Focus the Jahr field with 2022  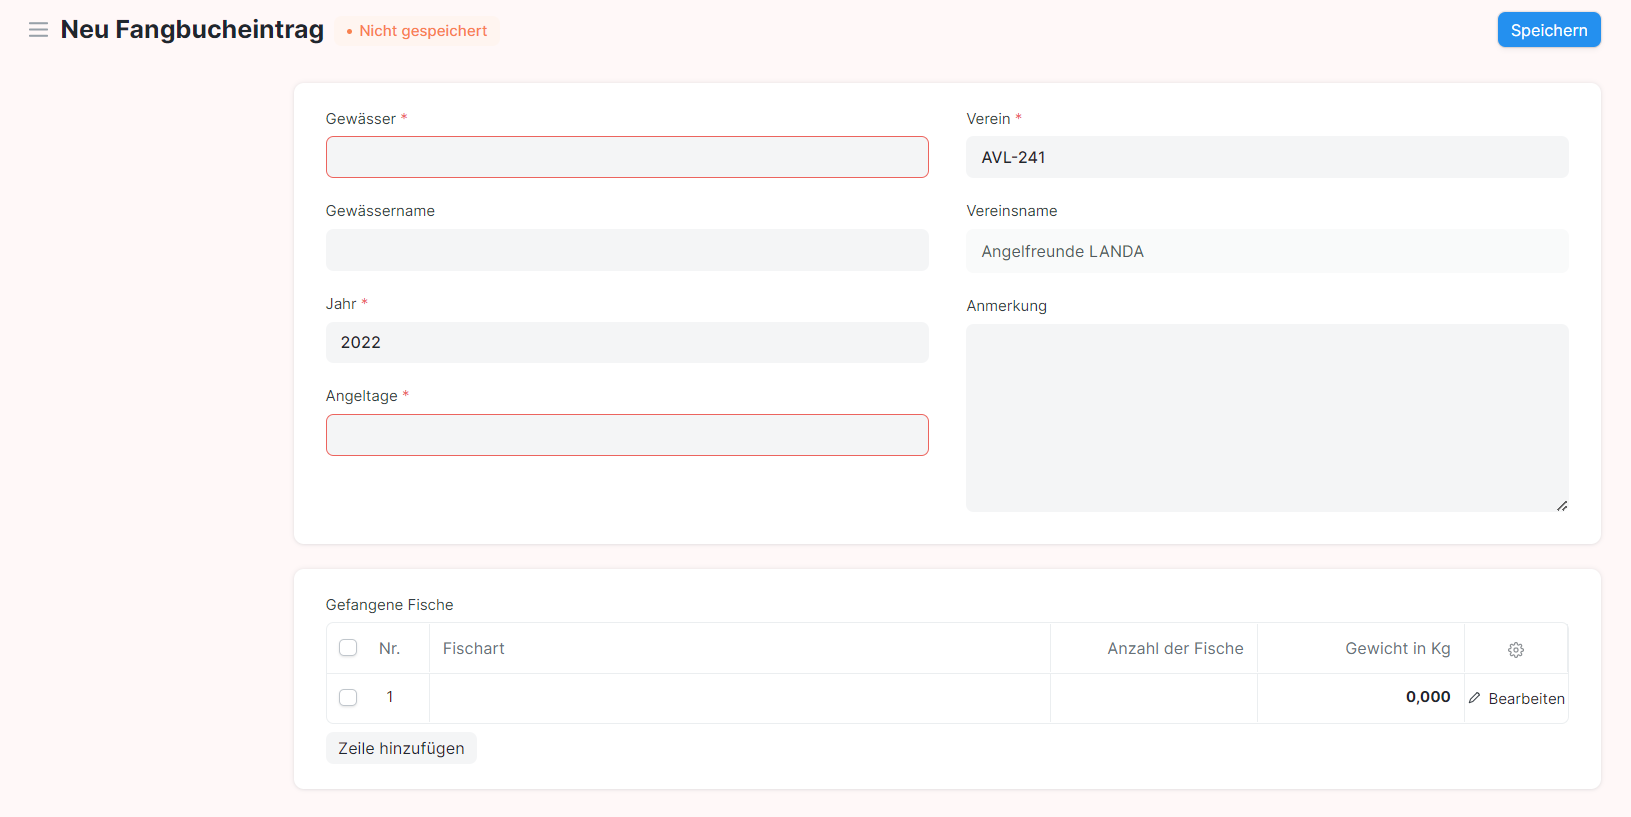(627, 342)
